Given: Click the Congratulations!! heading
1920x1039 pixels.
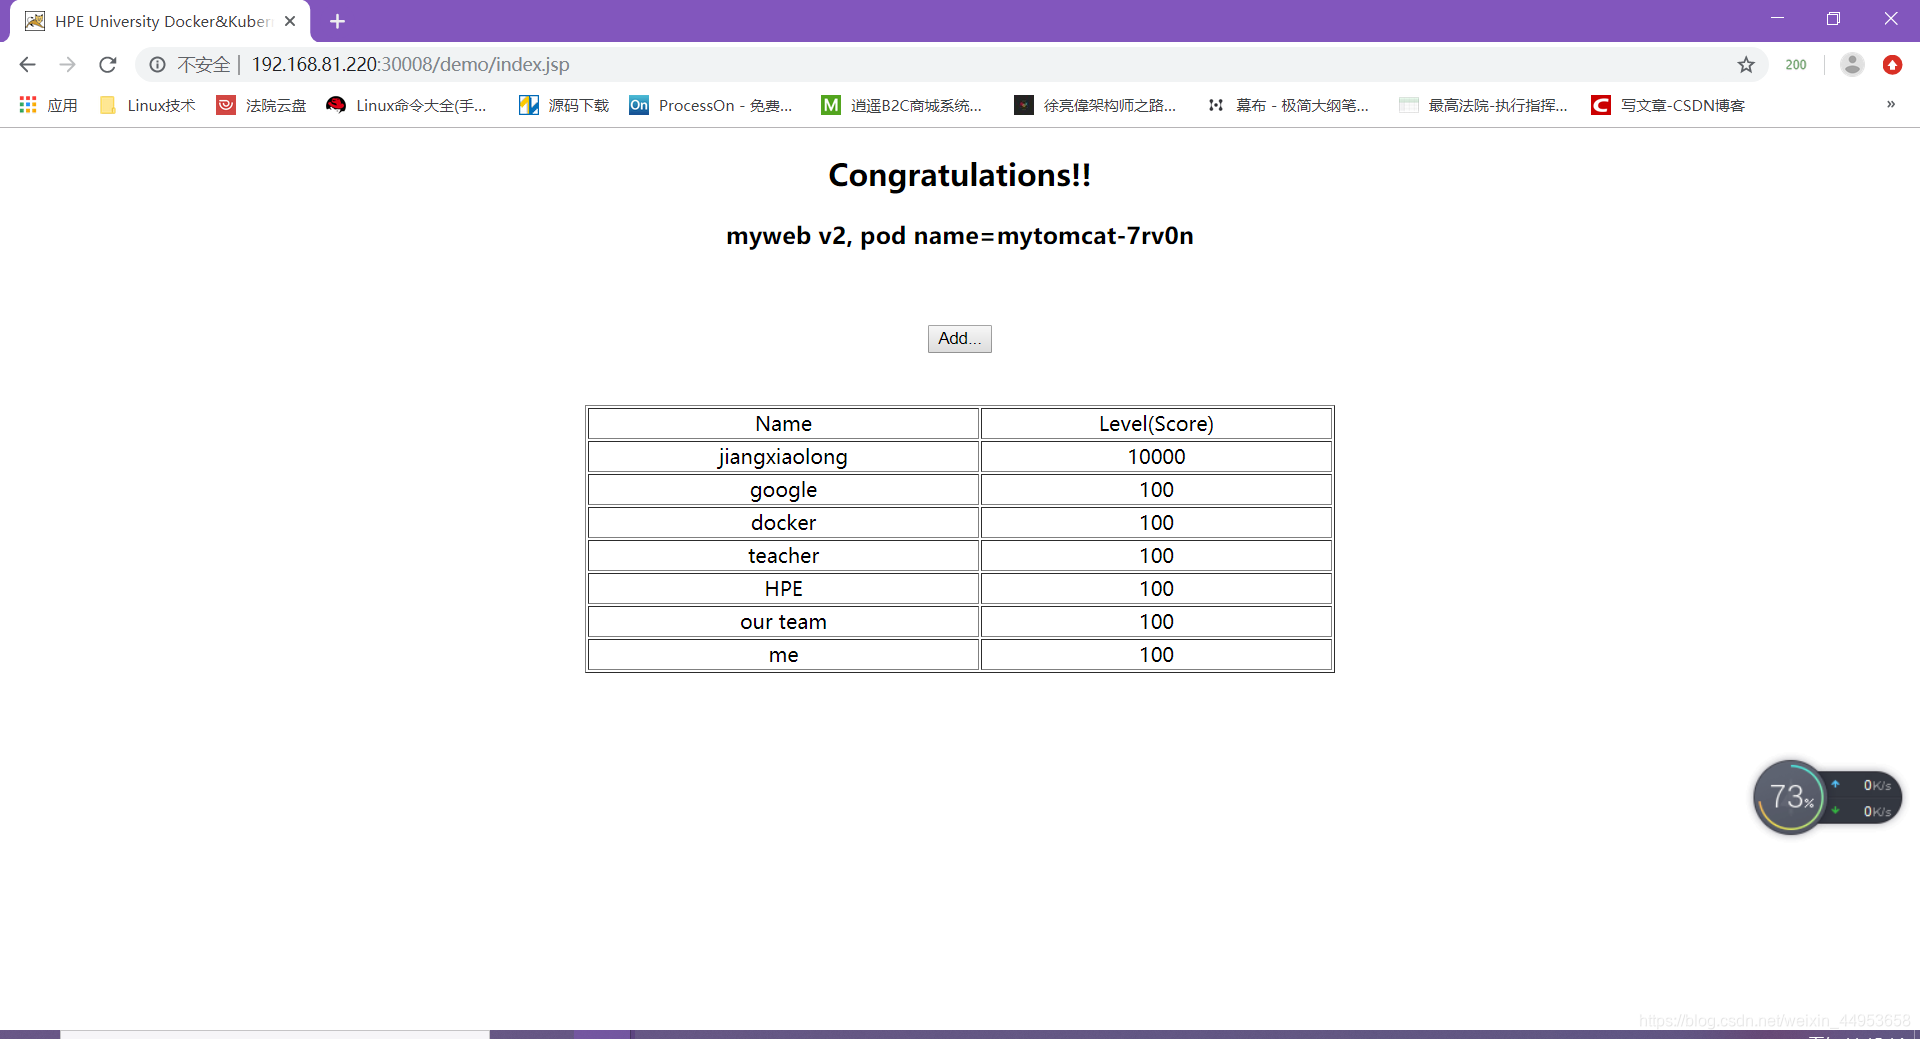Looking at the screenshot, I should [x=960, y=175].
